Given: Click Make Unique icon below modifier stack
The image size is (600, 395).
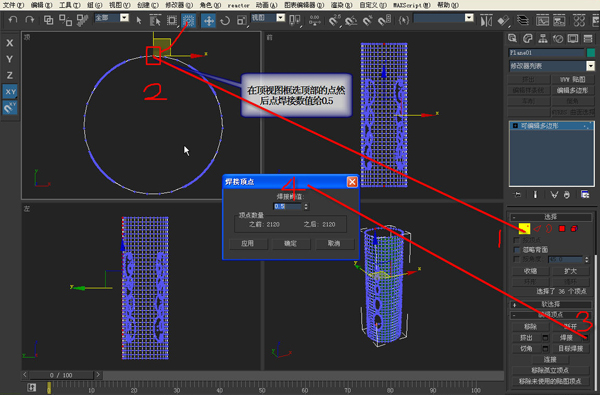Looking at the screenshot, I should 554,195.
